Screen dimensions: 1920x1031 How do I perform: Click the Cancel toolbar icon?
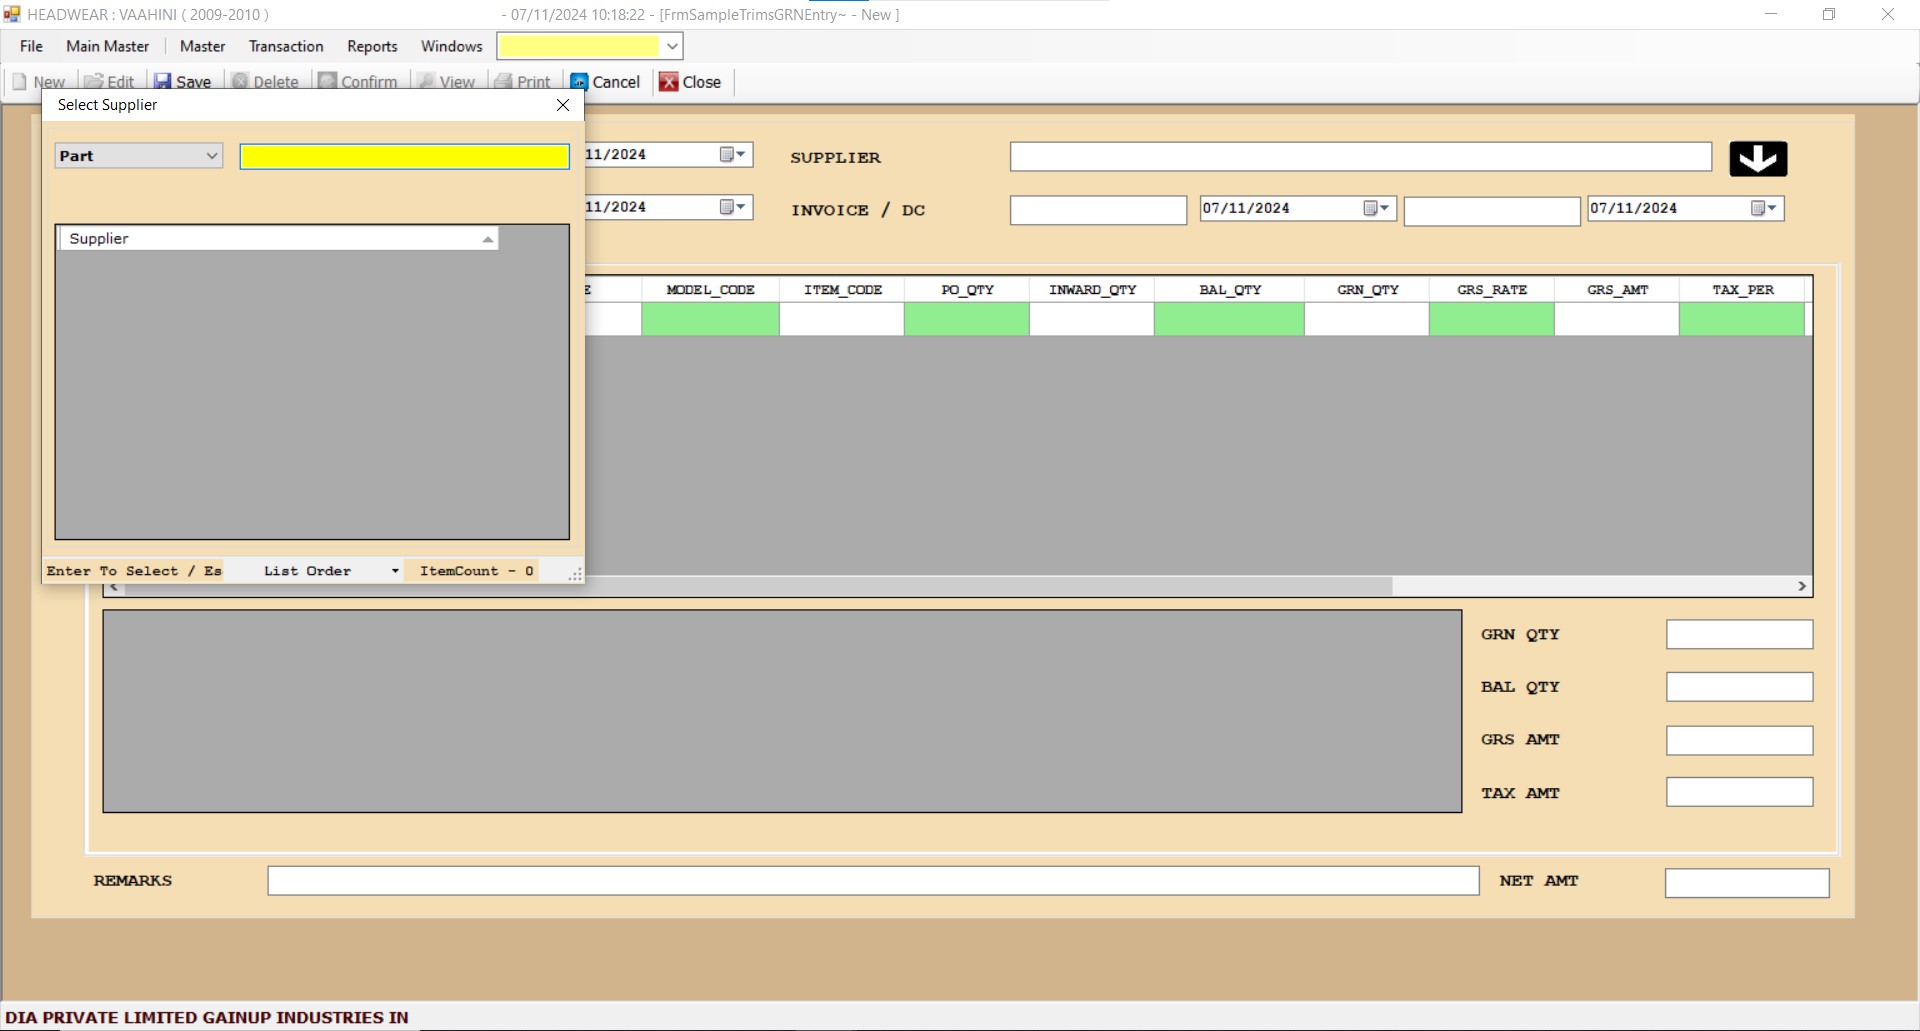[579, 82]
